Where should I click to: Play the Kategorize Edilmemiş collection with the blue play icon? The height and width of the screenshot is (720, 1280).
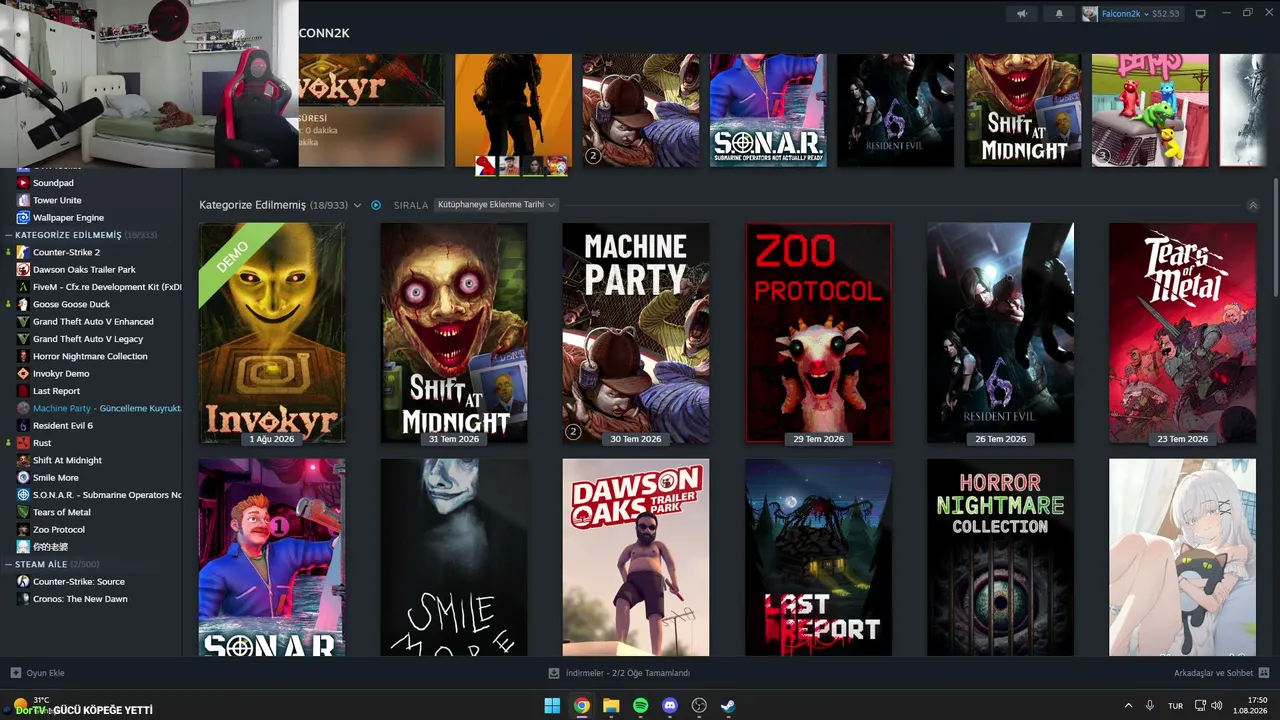point(376,205)
